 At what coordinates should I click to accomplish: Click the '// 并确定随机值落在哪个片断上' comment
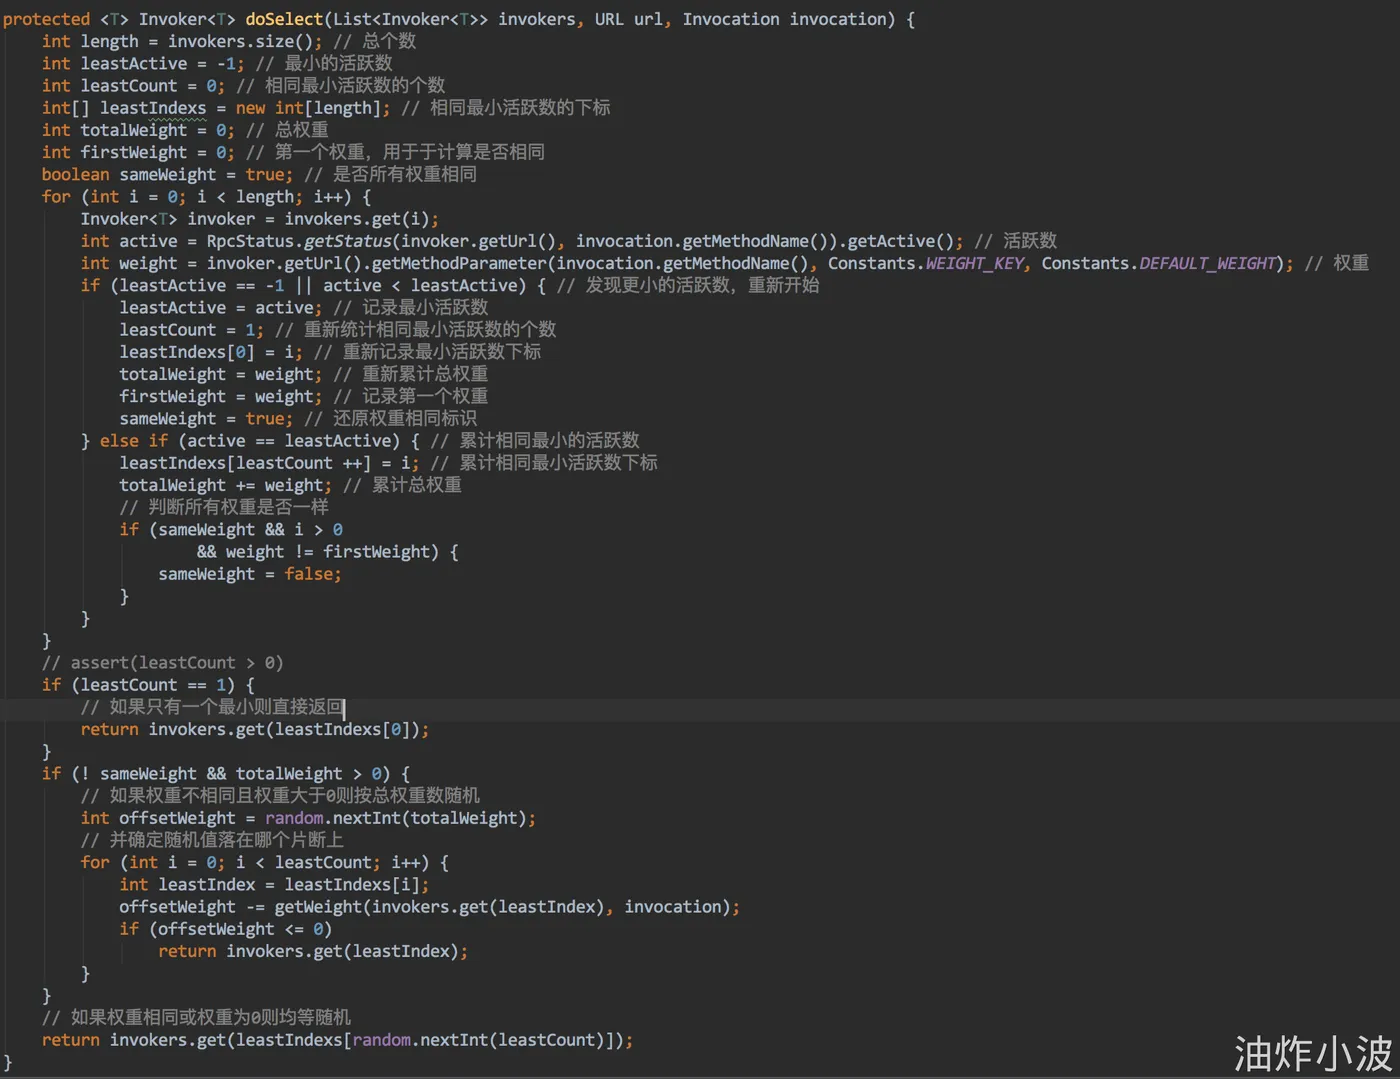click(x=212, y=840)
